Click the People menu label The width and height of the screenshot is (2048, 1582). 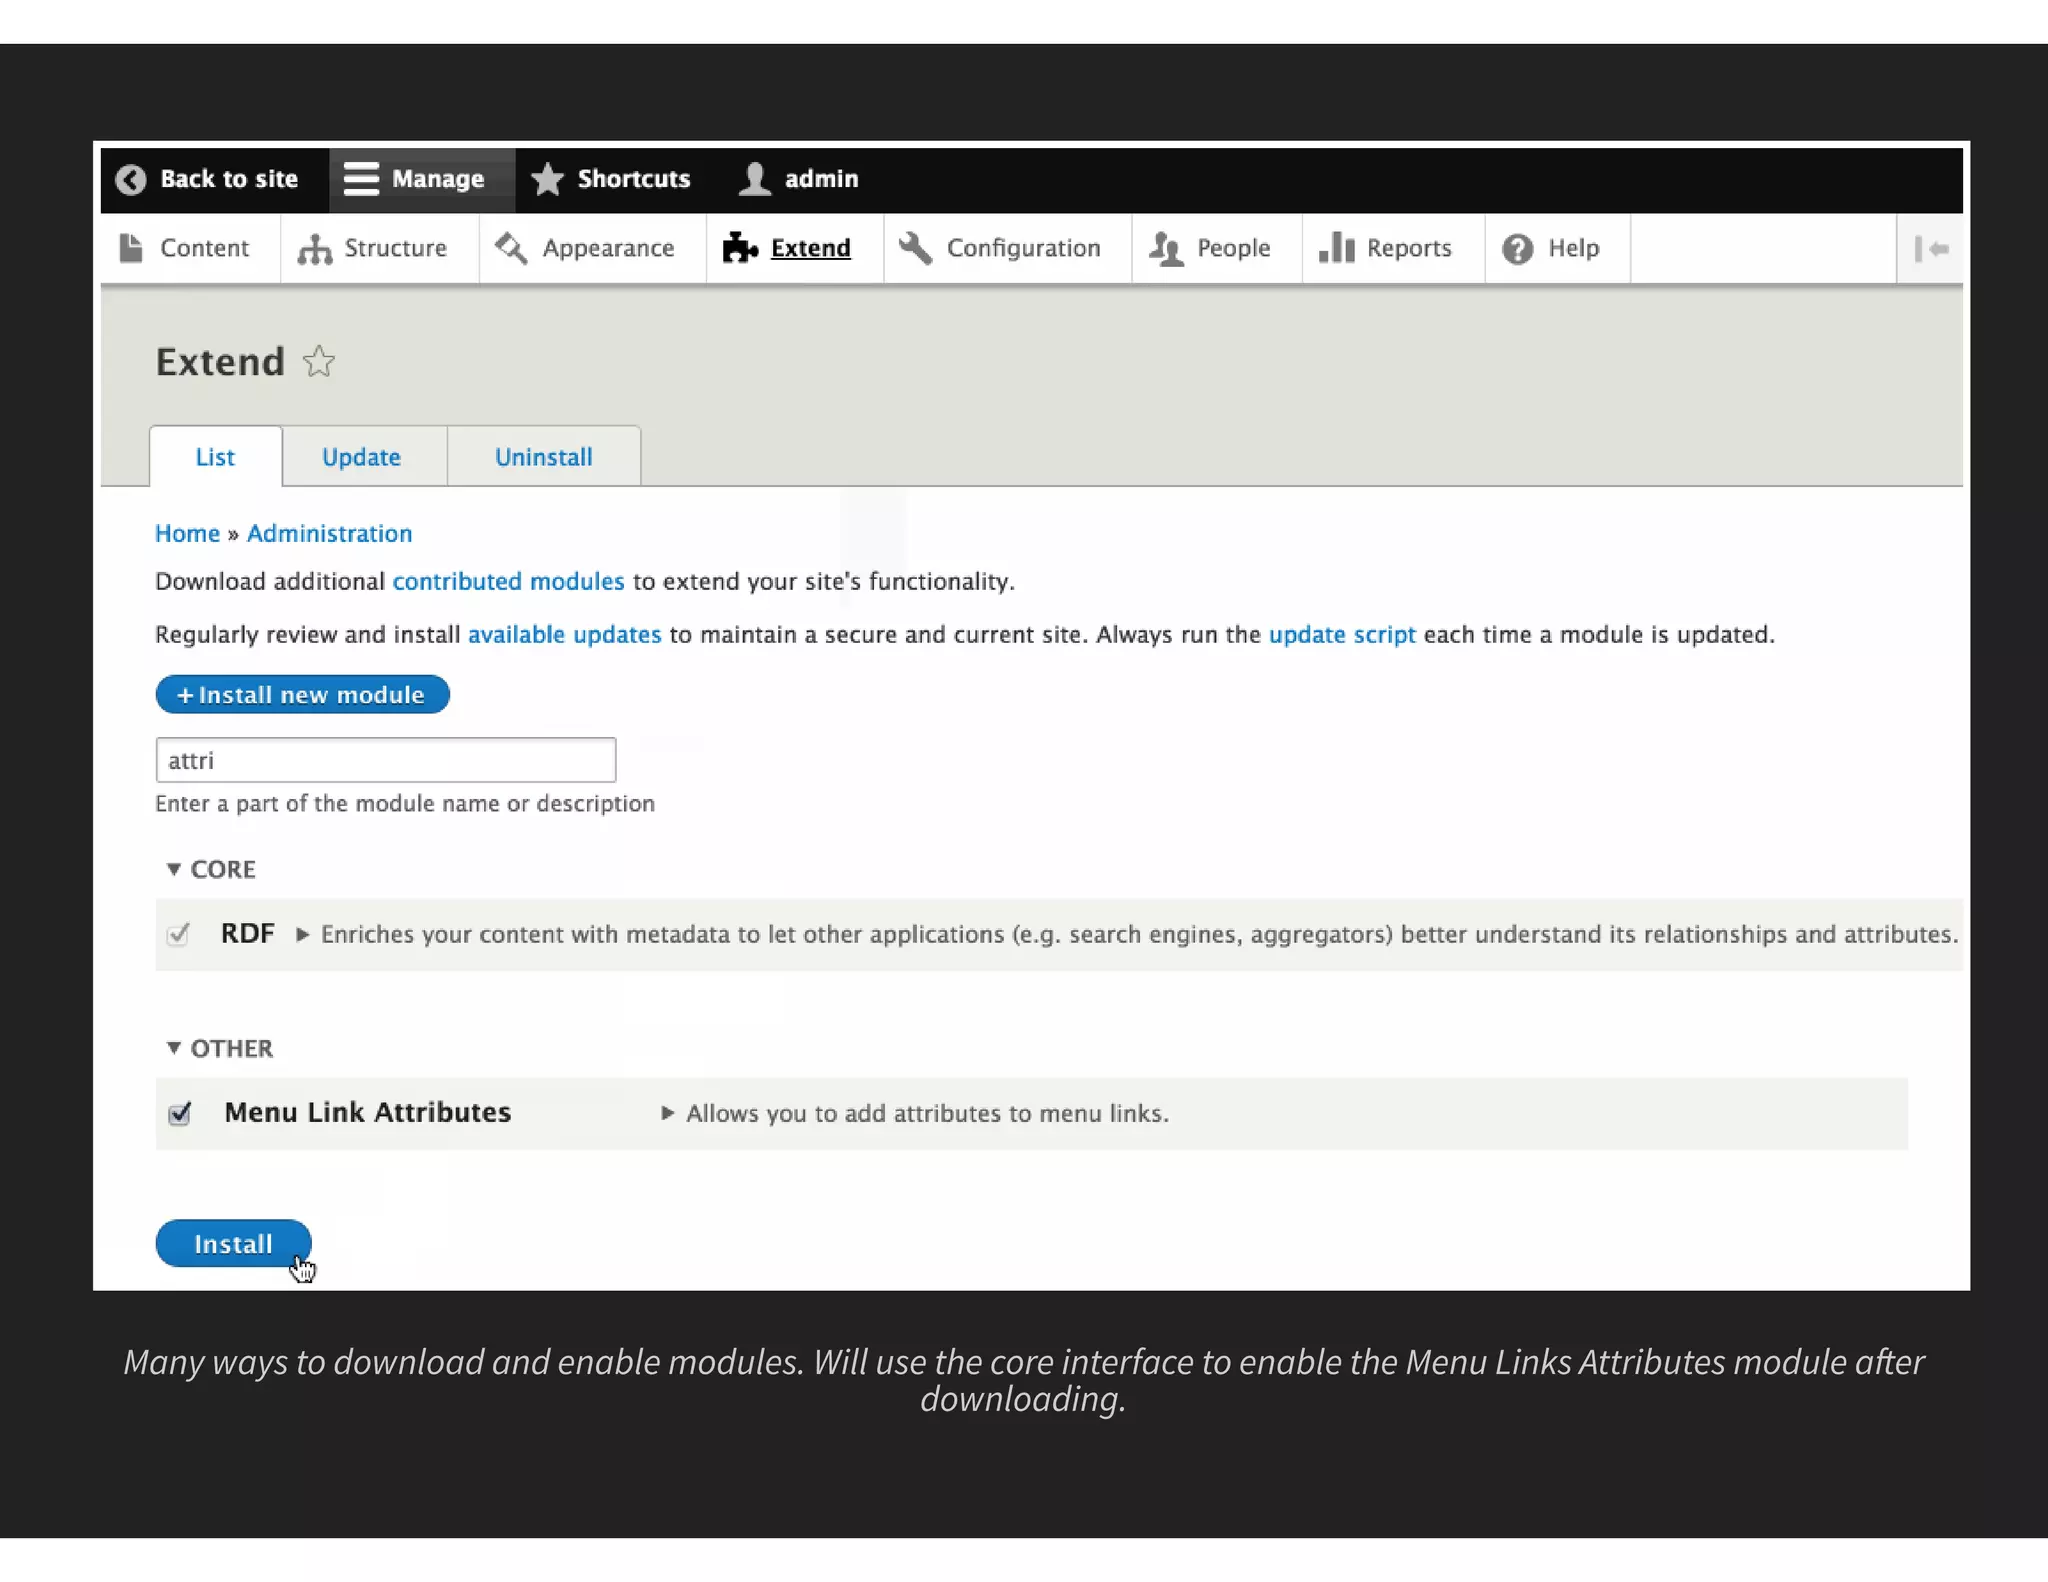click(1233, 248)
